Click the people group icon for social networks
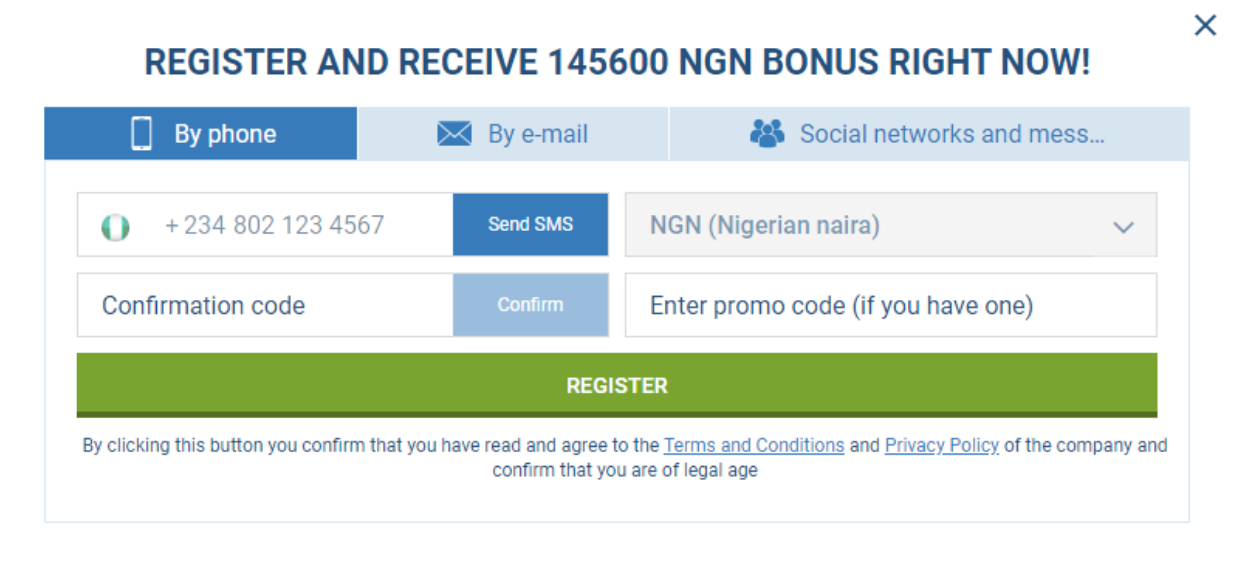This screenshot has width=1233, height=567. (767, 134)
